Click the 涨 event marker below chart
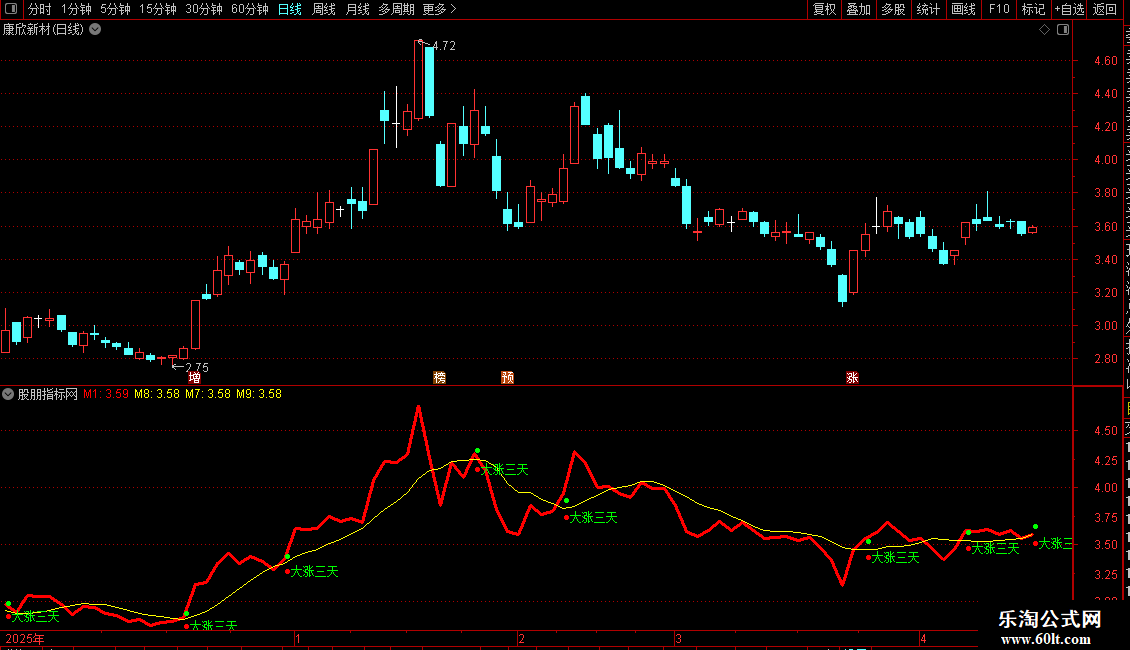This screenshot has height=650, width=1130. click(x=852, y=378)
